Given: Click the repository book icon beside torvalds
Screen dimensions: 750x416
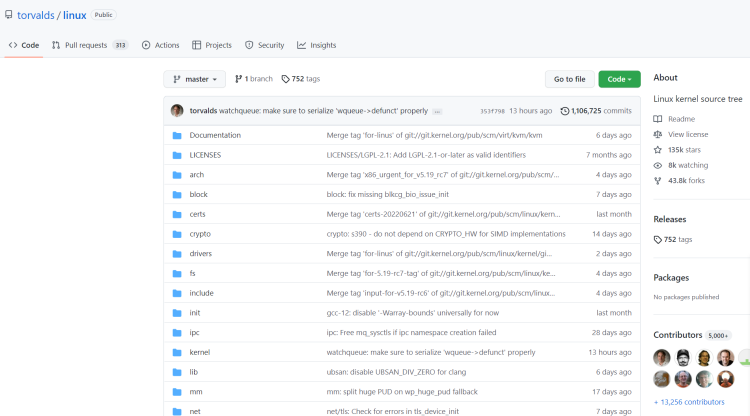Looking at the screenshot, I should 8,16.
